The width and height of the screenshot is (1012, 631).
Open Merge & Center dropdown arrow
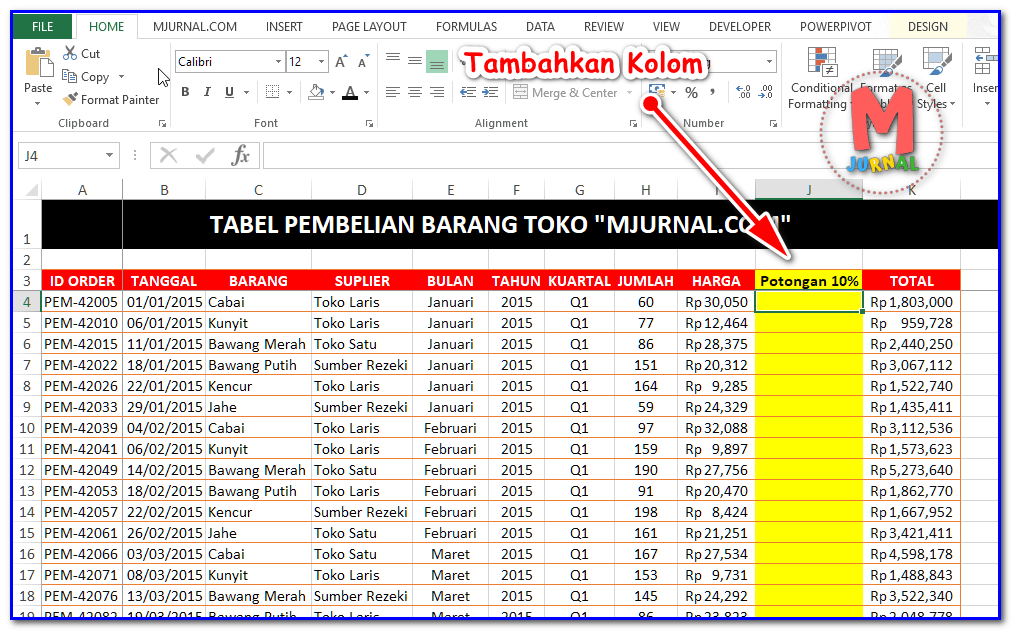[x=629, y=93]
